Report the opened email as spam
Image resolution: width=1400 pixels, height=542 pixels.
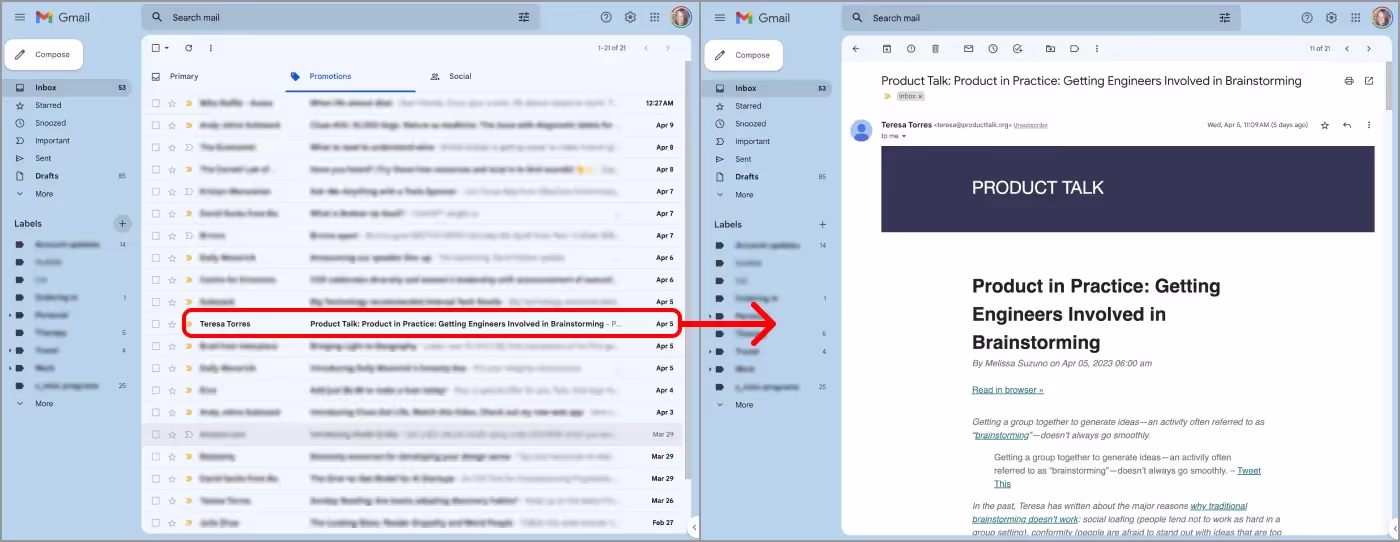click(910, 48)
